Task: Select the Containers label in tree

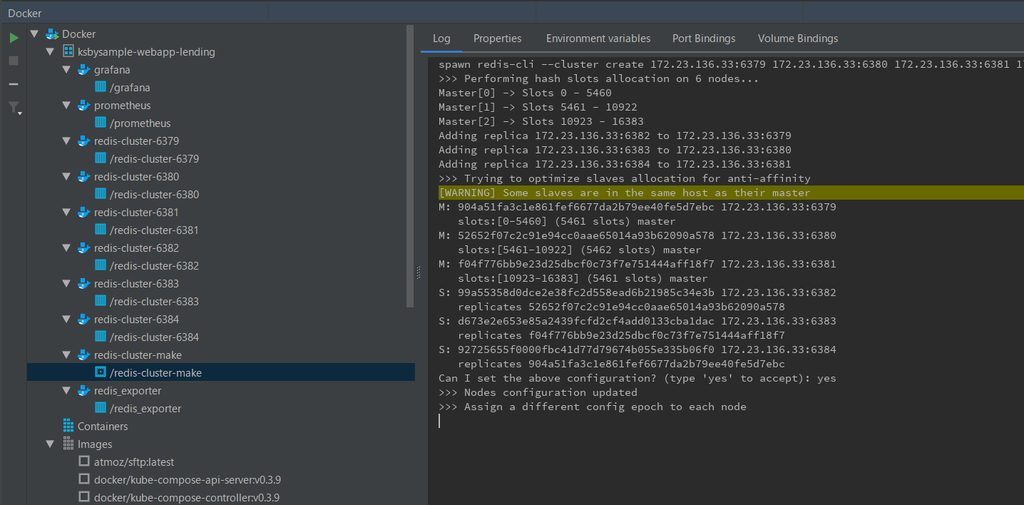Action: pos(103,426)
